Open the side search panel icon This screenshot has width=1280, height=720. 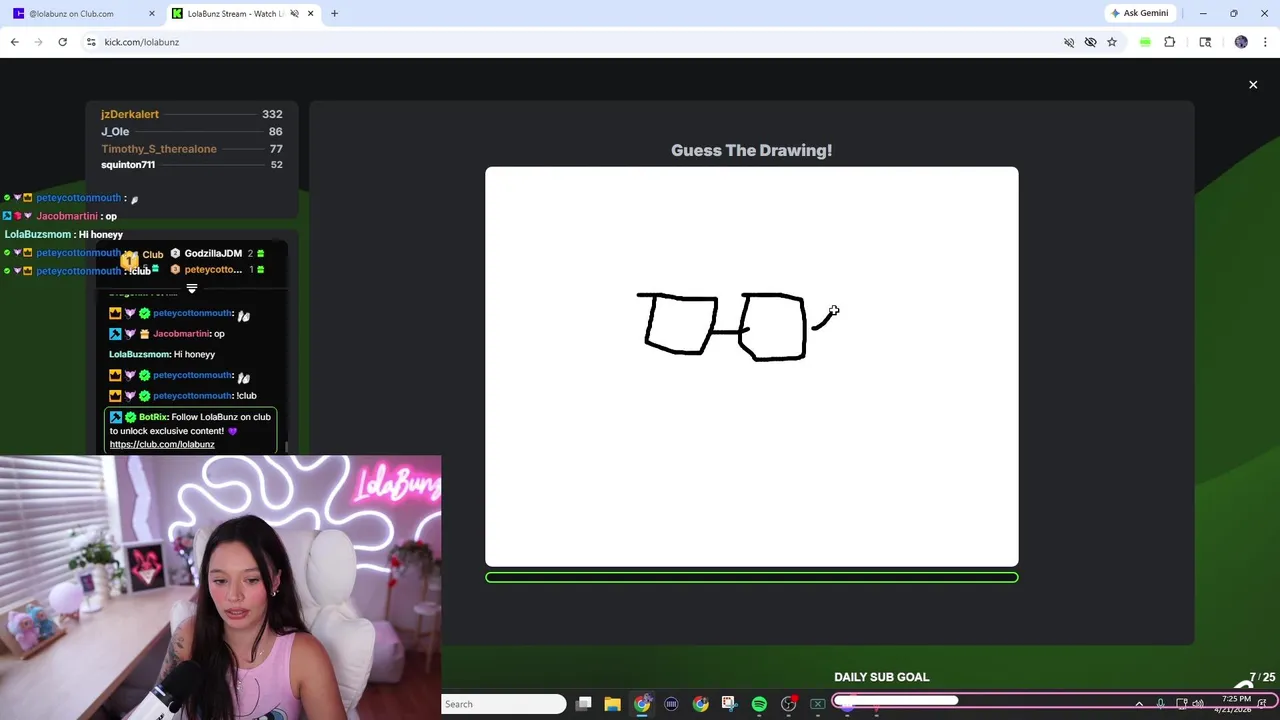(1205, 42)
